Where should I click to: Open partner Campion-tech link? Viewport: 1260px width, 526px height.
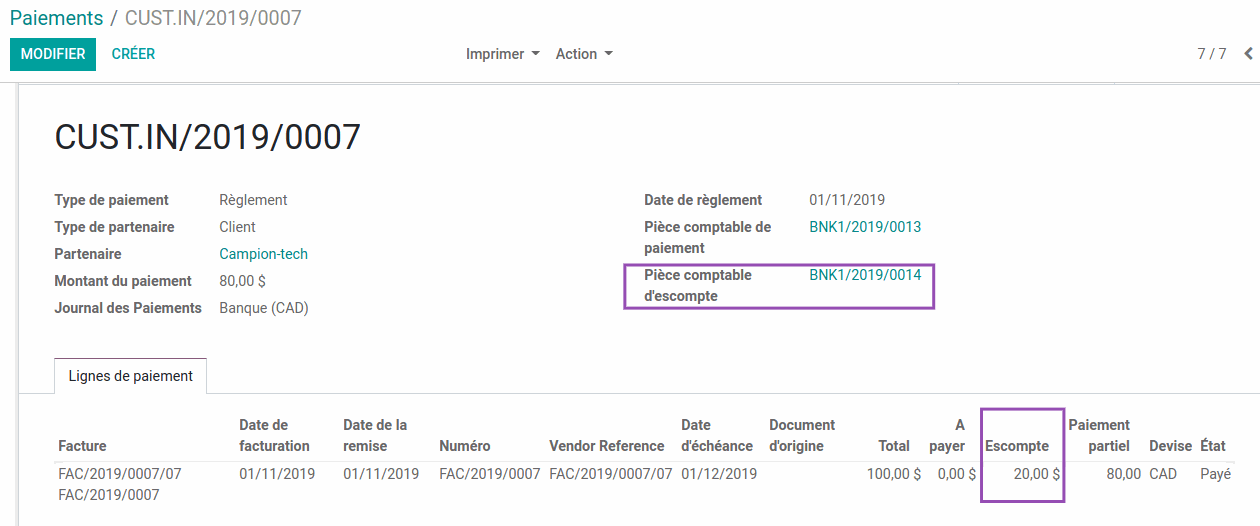click(263, 254)
